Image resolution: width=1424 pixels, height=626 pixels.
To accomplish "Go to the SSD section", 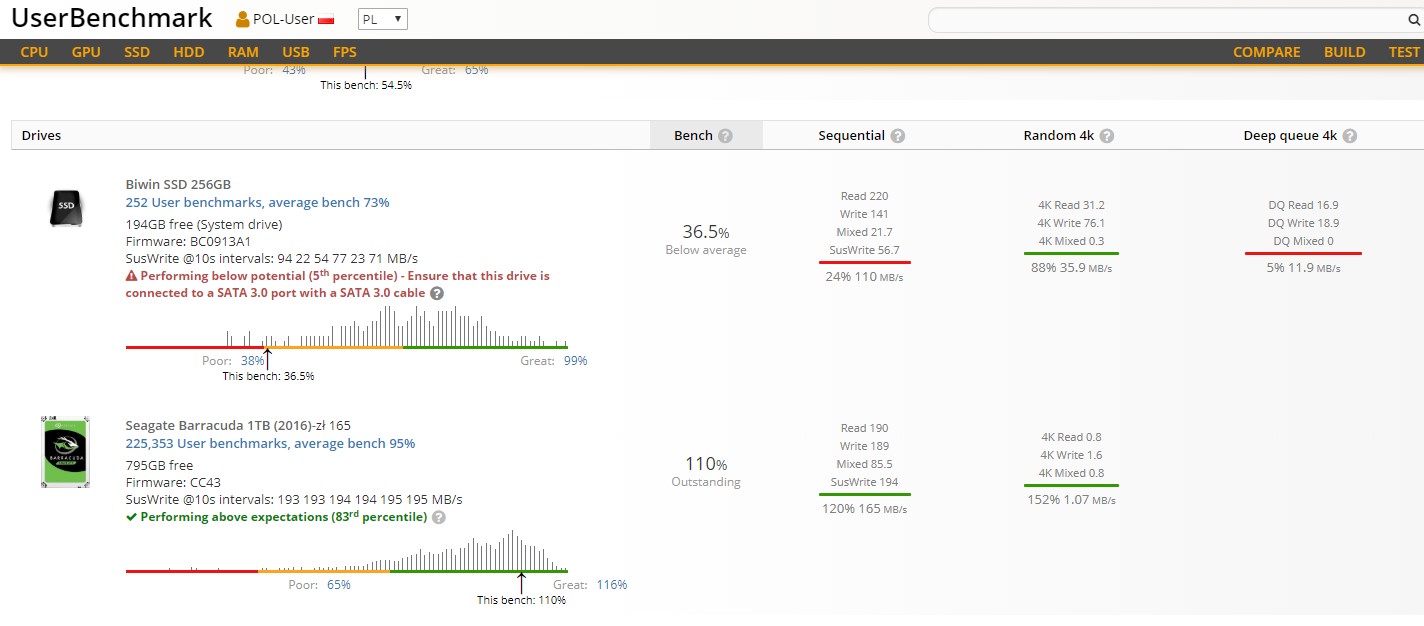I will coord(137,52).
